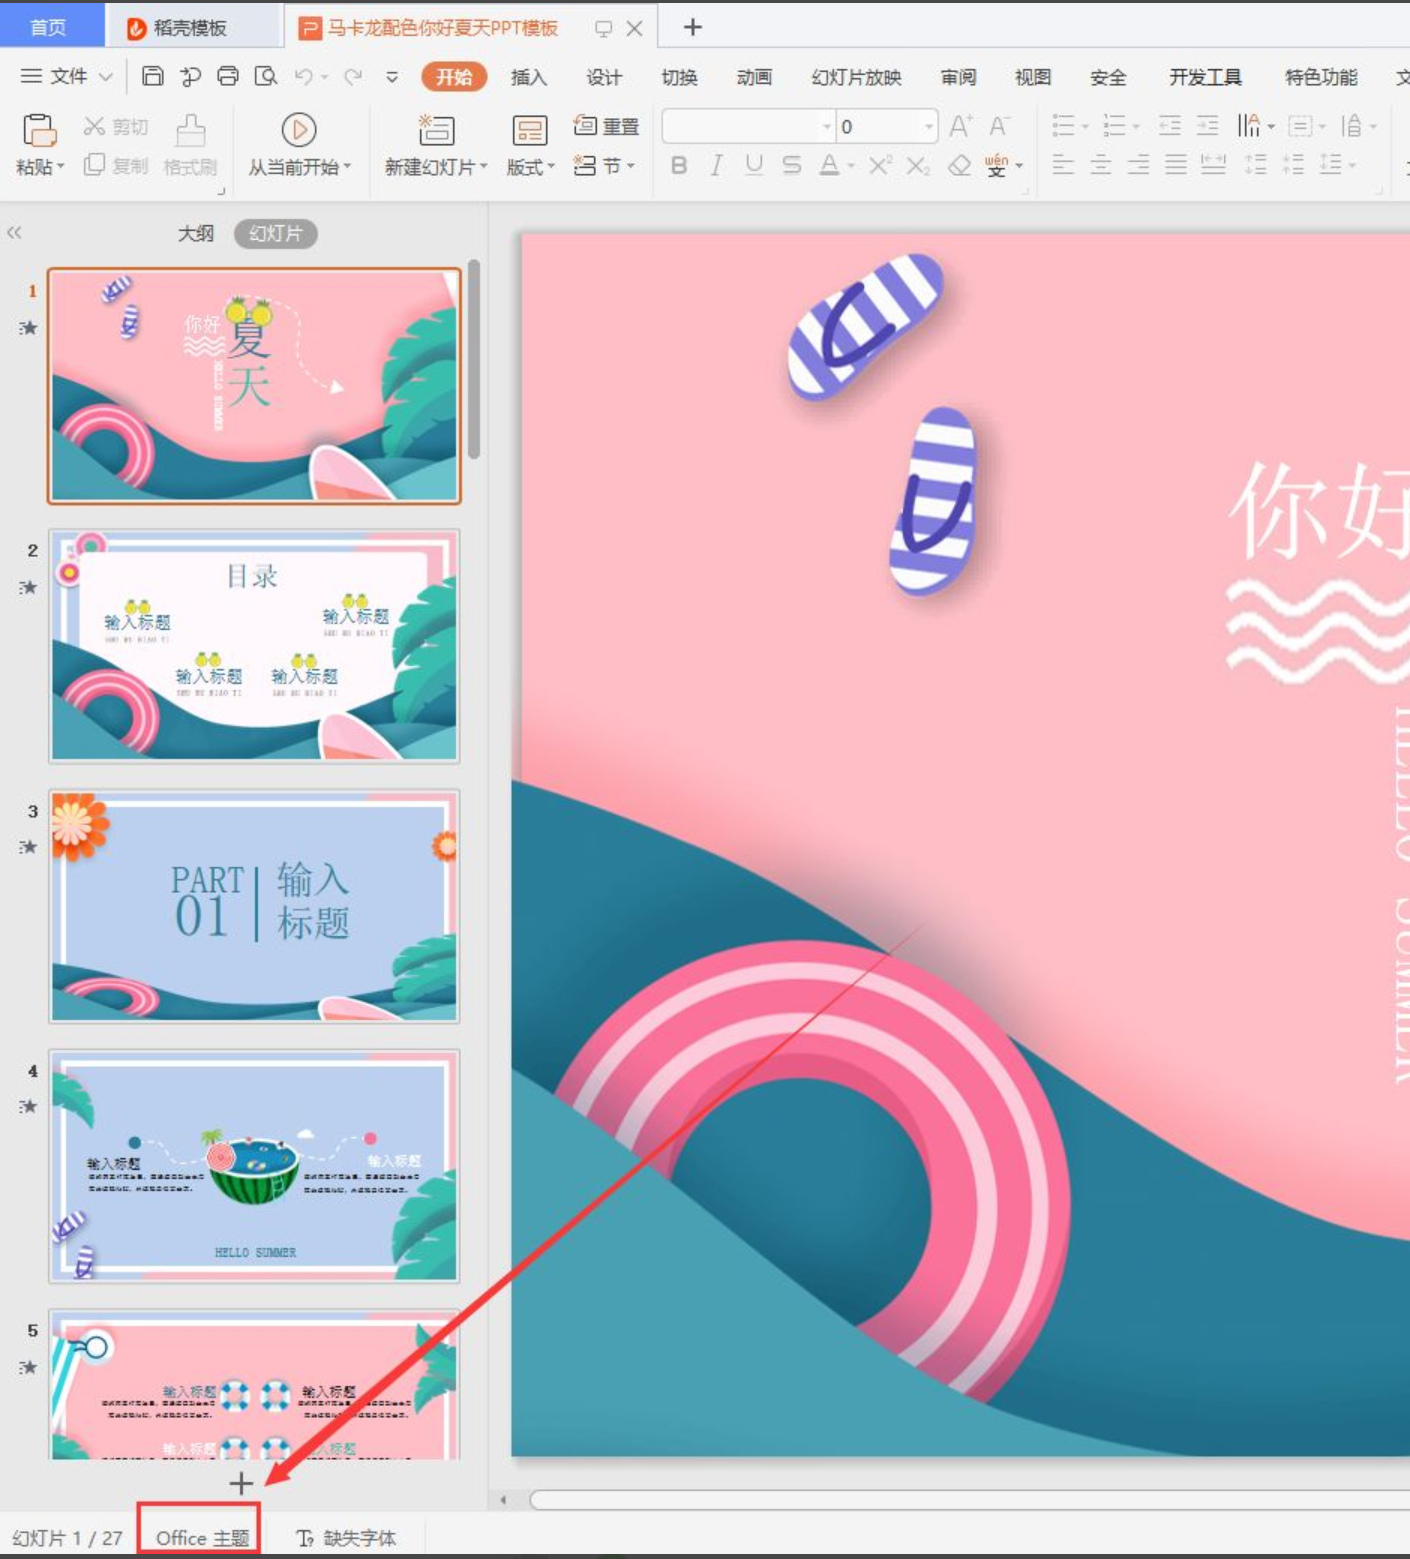The image size is (1410, 1559).
Task: Toggle align text right
Action: point(1138,165)
